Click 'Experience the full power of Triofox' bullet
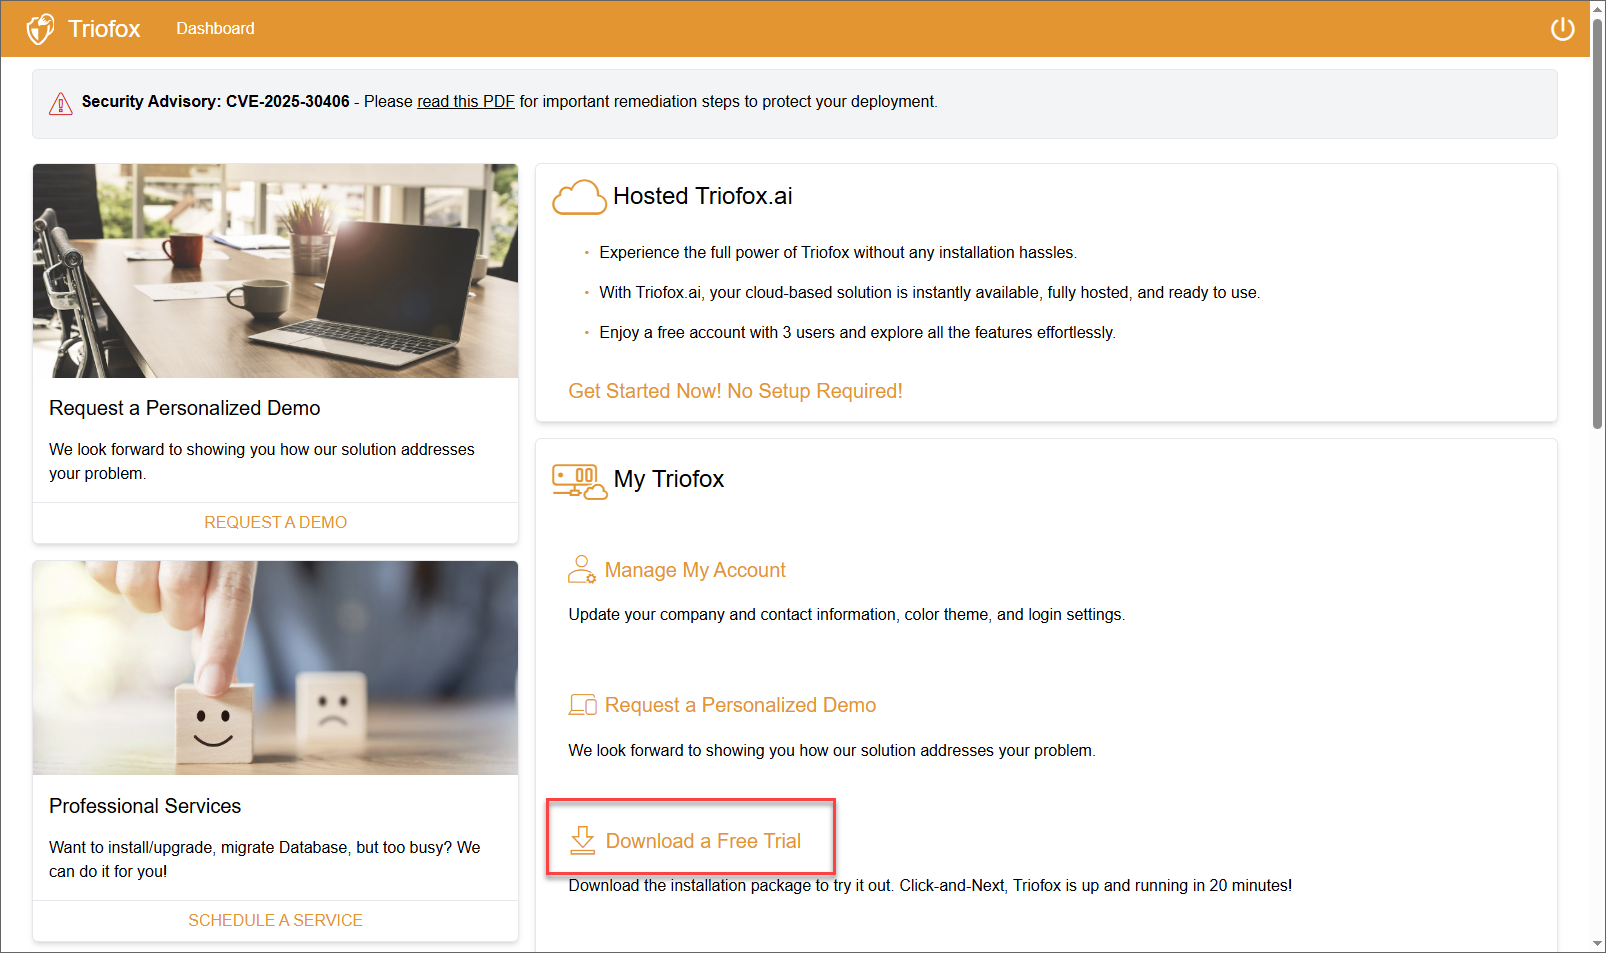This screenshot has height=953, width=1606. 838,253
